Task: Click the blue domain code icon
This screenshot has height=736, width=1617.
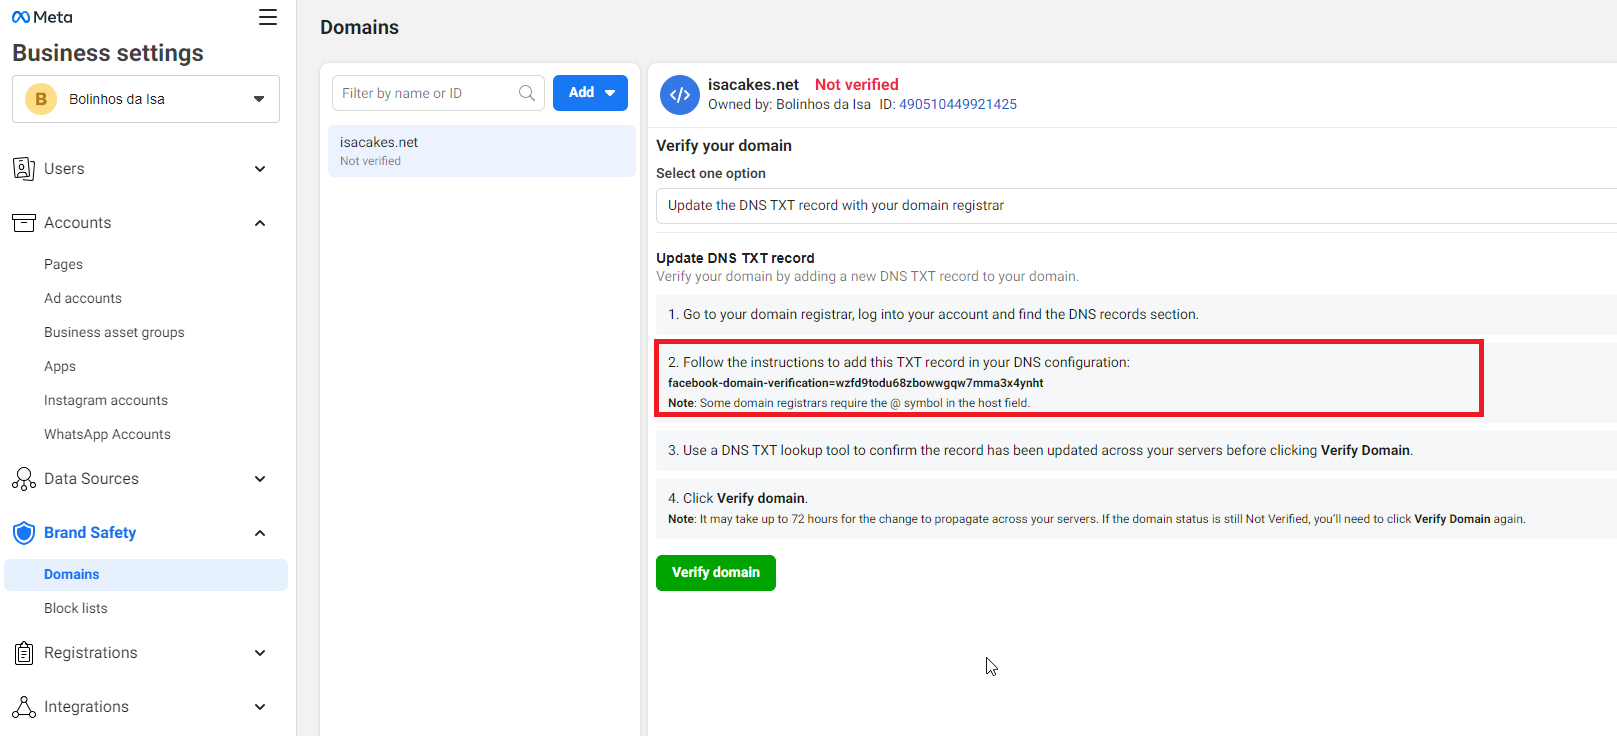Action: pyautogui.click(x=680, y=95)
